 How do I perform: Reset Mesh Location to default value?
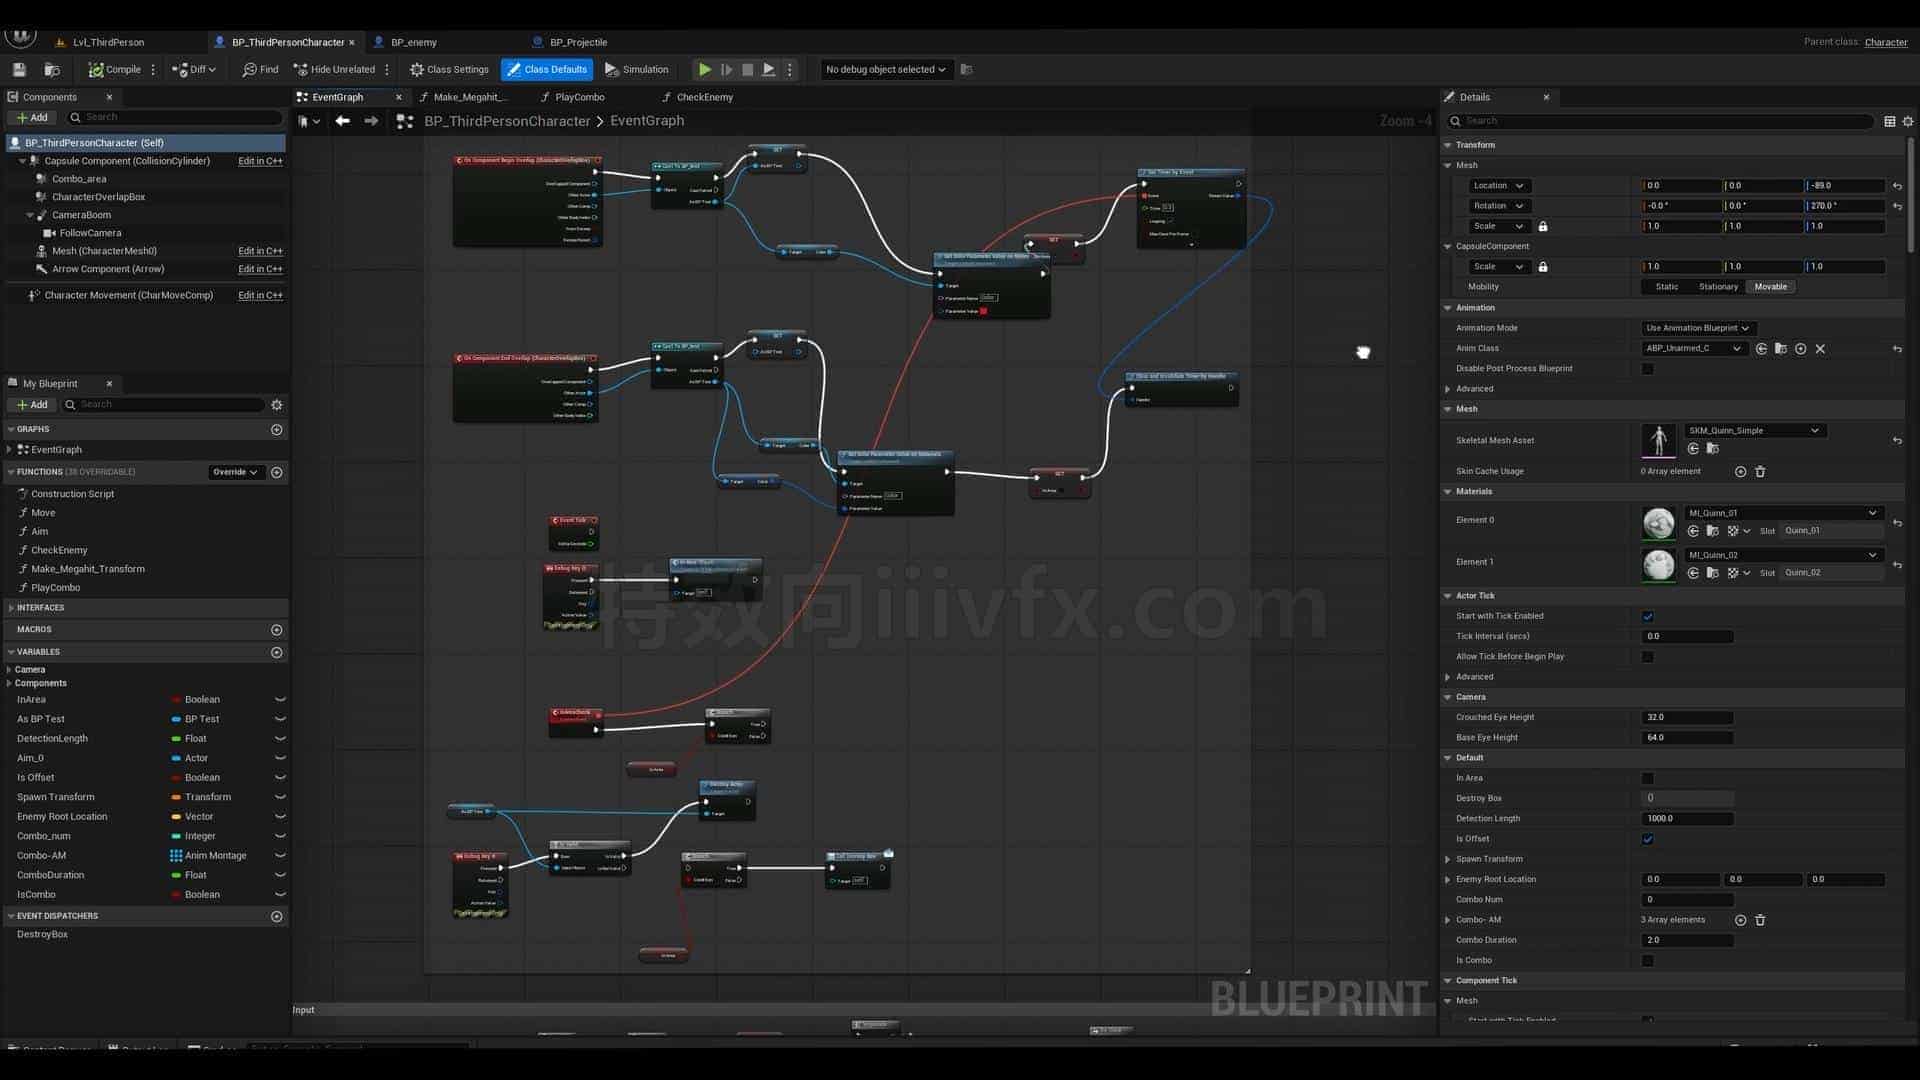1897,186
